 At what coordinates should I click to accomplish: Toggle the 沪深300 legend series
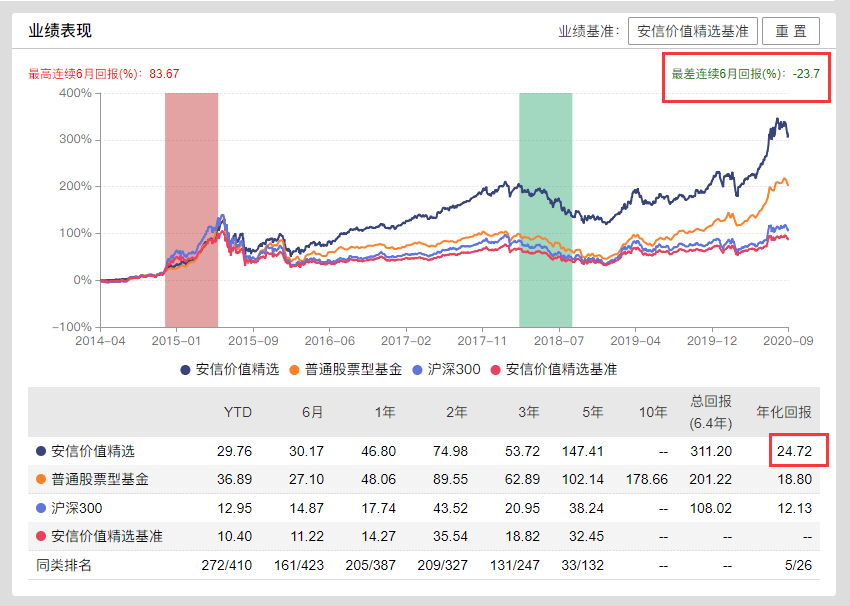point(447,370)
